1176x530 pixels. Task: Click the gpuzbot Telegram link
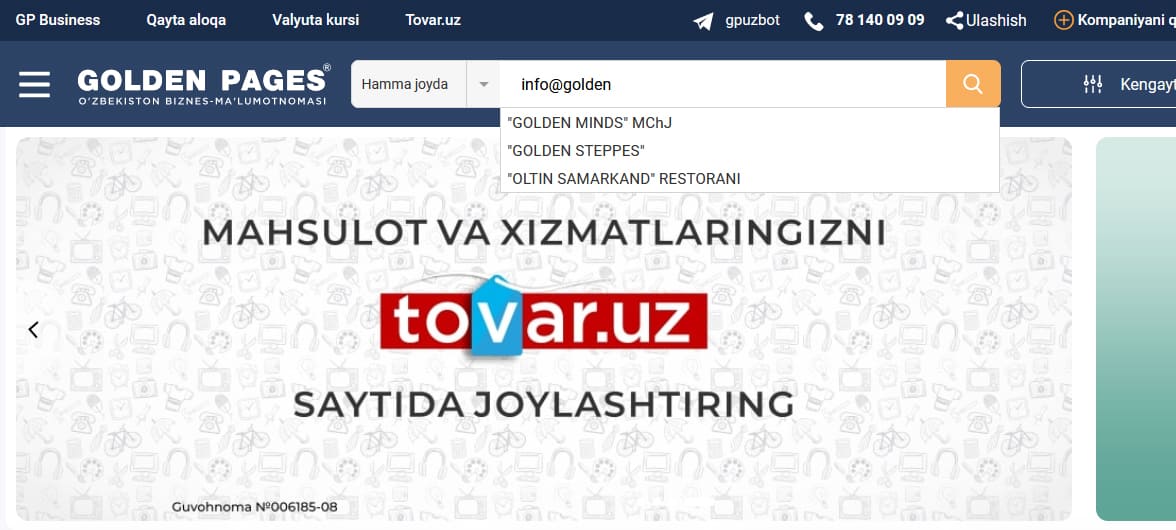point(752,20)
